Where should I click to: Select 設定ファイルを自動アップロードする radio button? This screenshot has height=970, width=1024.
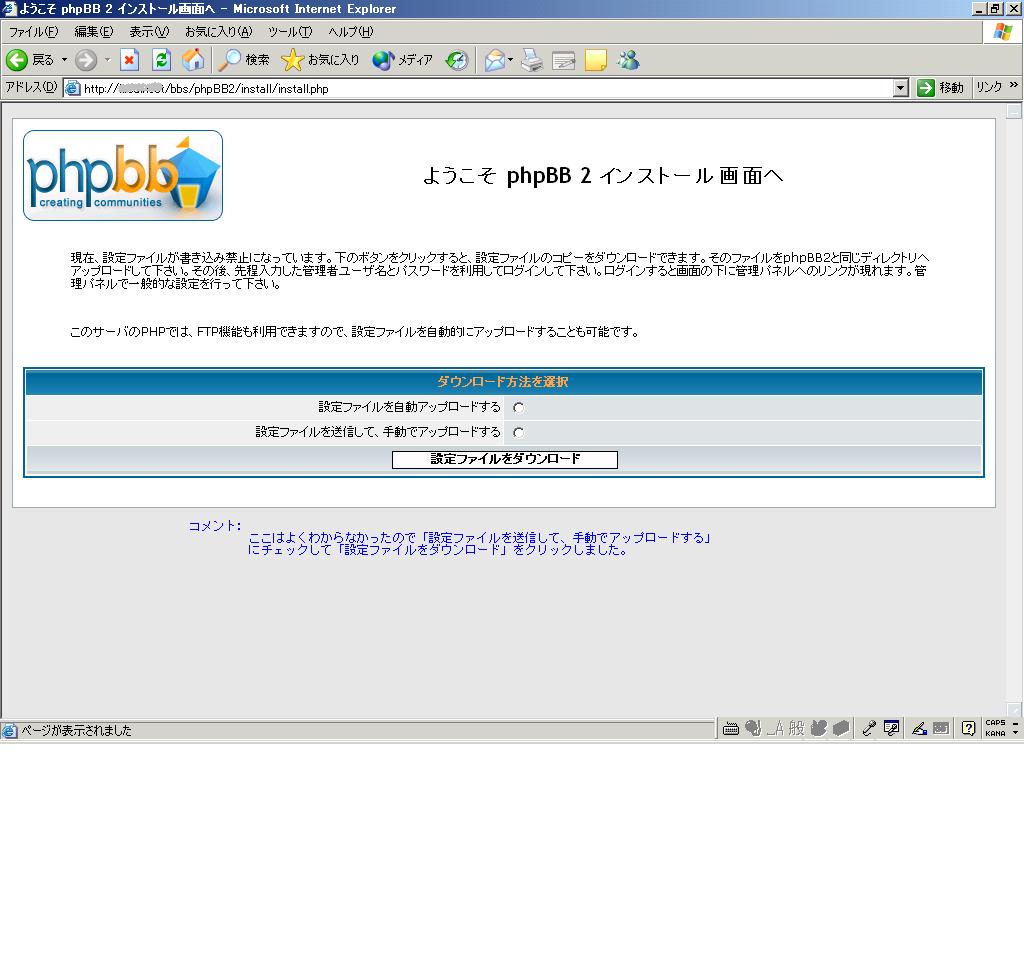point(519,408)
